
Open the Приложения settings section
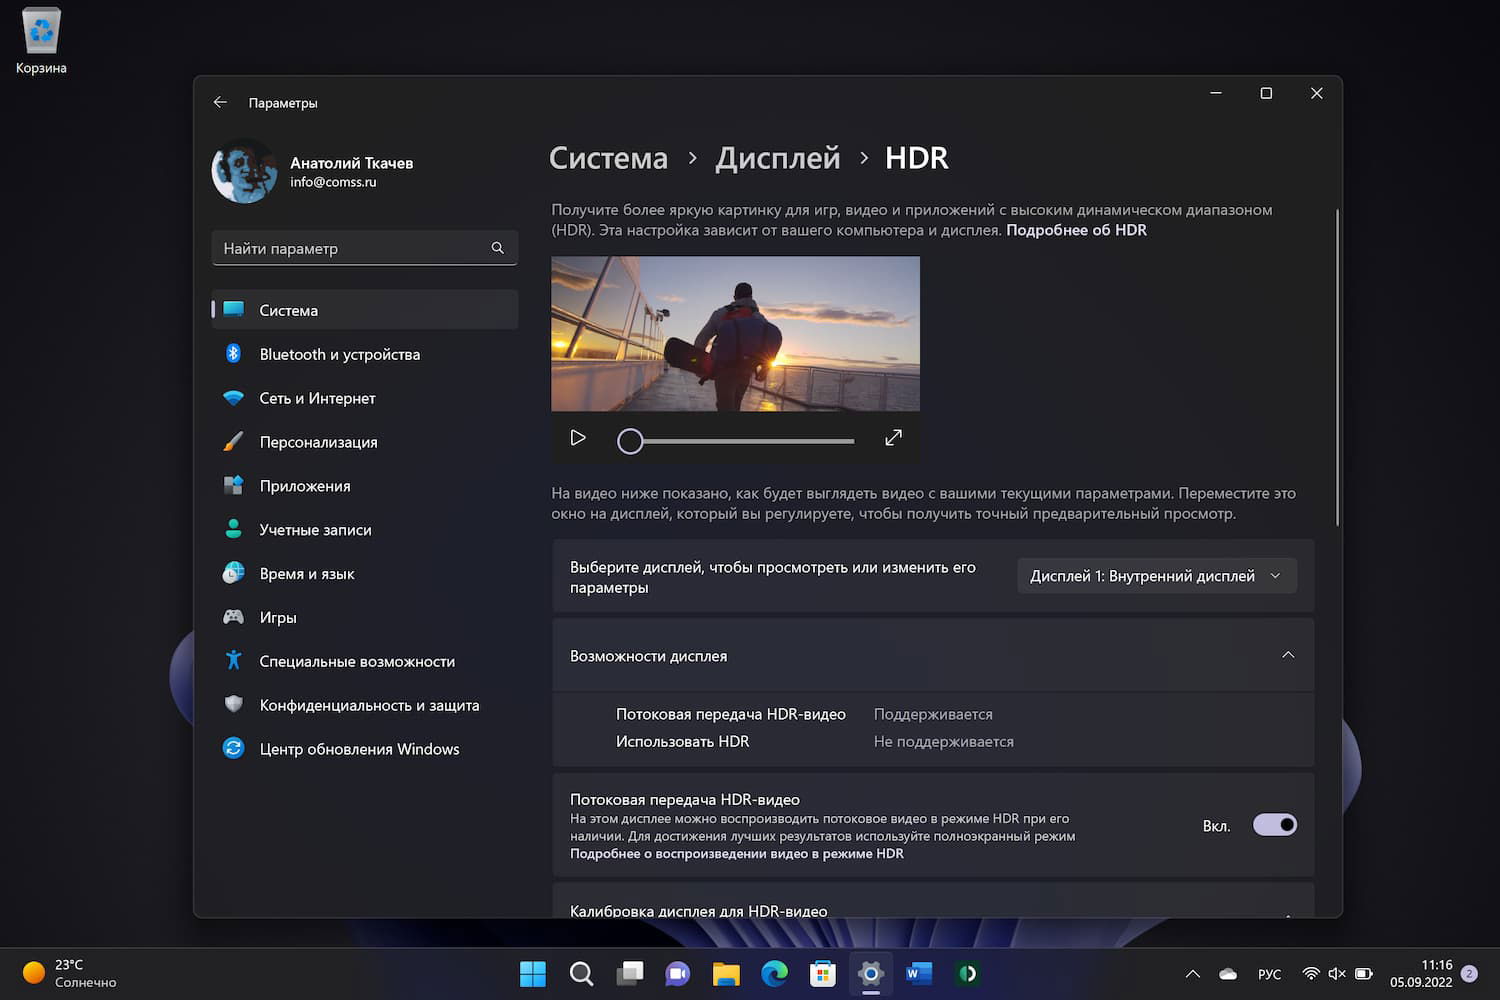click(365, 486)
